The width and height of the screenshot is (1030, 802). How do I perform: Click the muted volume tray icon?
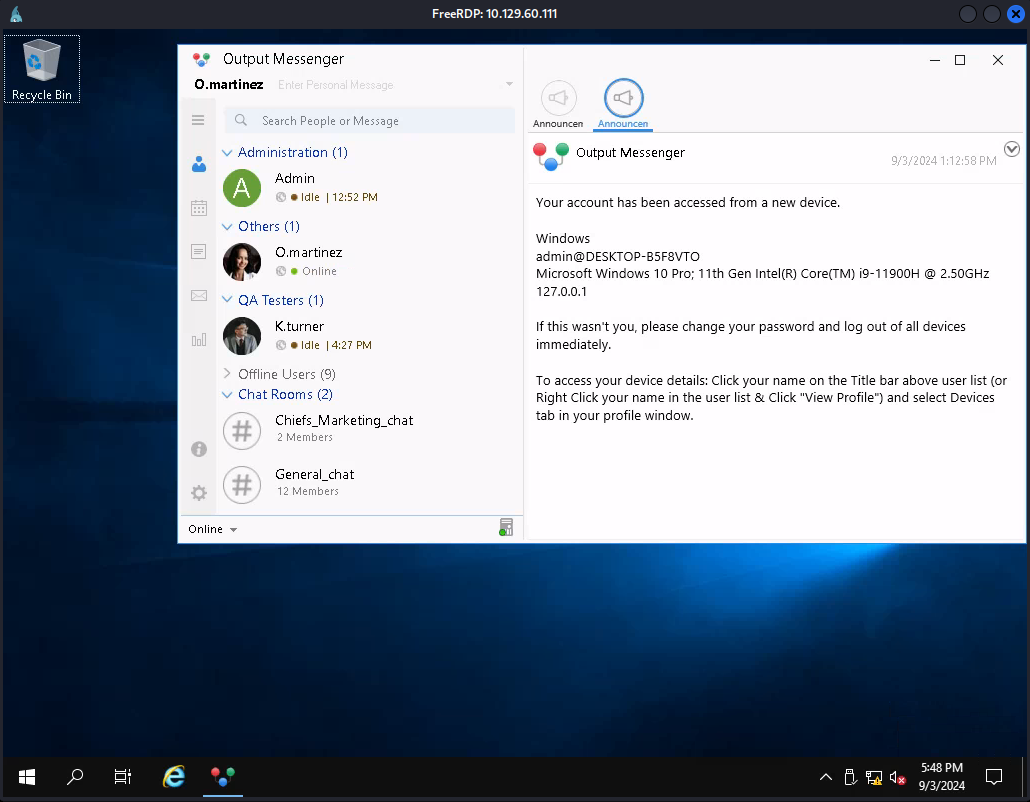coord(897,778)
